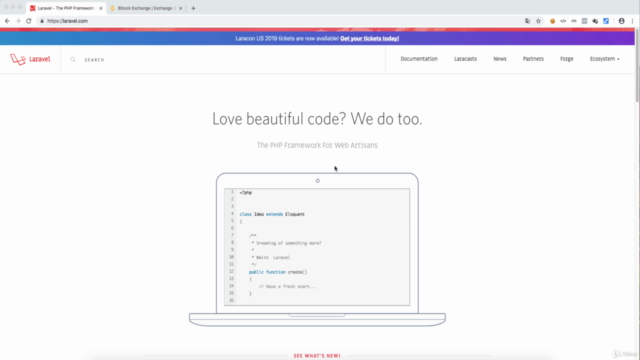Viewport: 640px width, 360px height.
Task: Go back with the browser back arrow
Action: tap(7, 21)
